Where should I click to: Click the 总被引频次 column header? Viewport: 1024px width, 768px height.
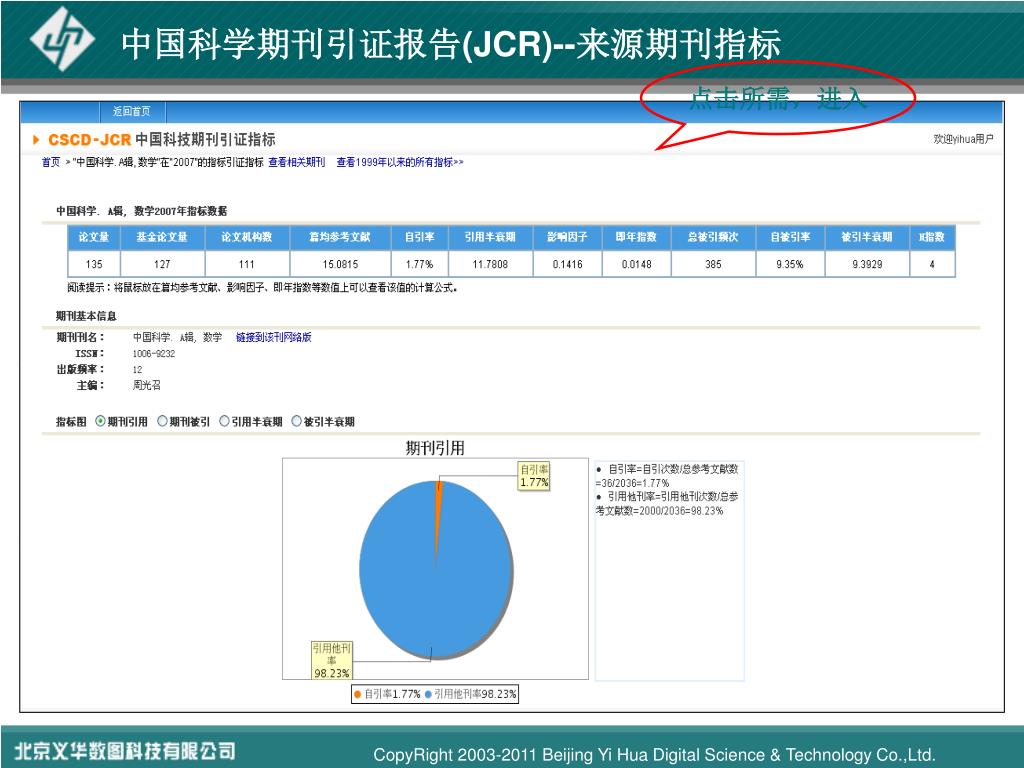713,237
